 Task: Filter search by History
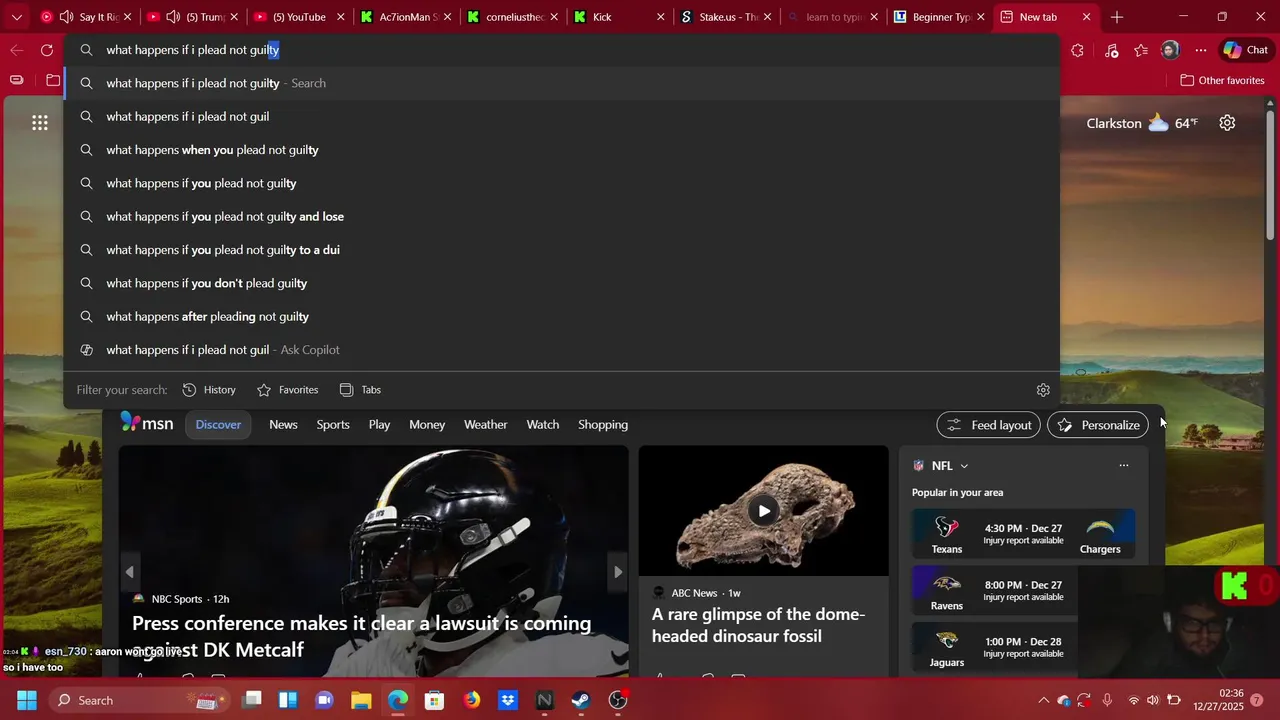coord(209,390)
